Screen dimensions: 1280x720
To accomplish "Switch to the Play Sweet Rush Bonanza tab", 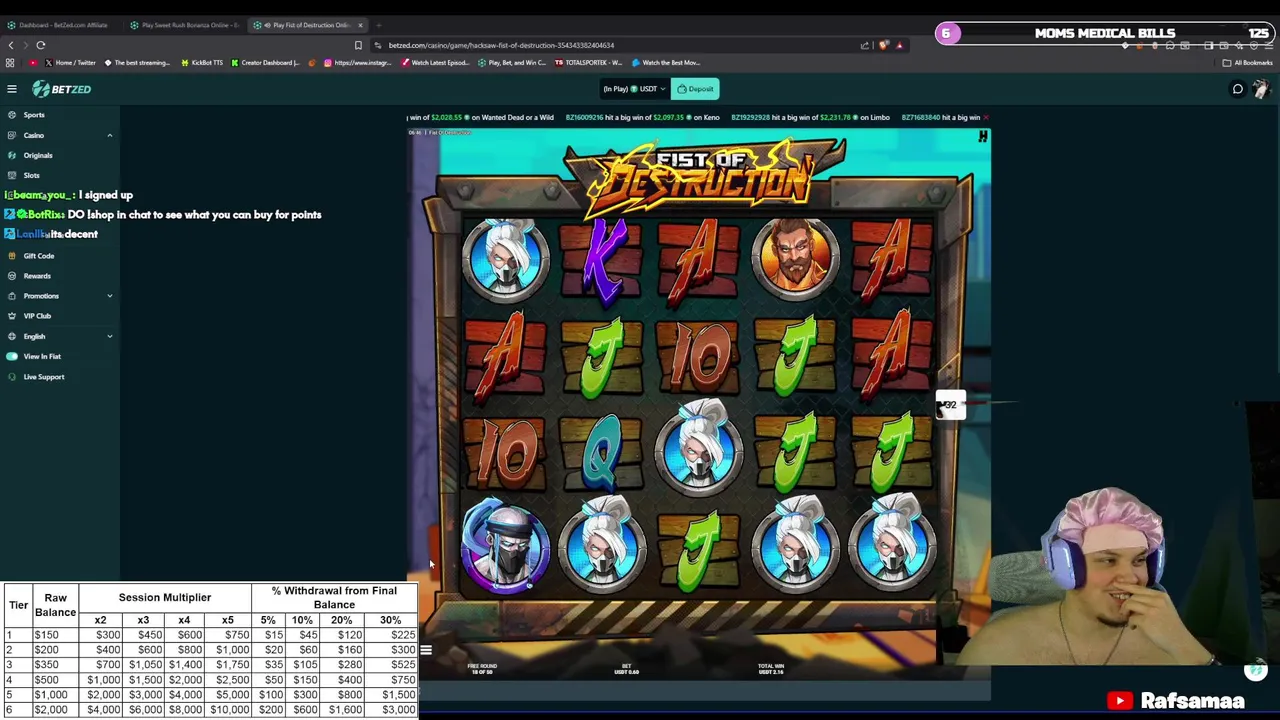I will point(185,25).
